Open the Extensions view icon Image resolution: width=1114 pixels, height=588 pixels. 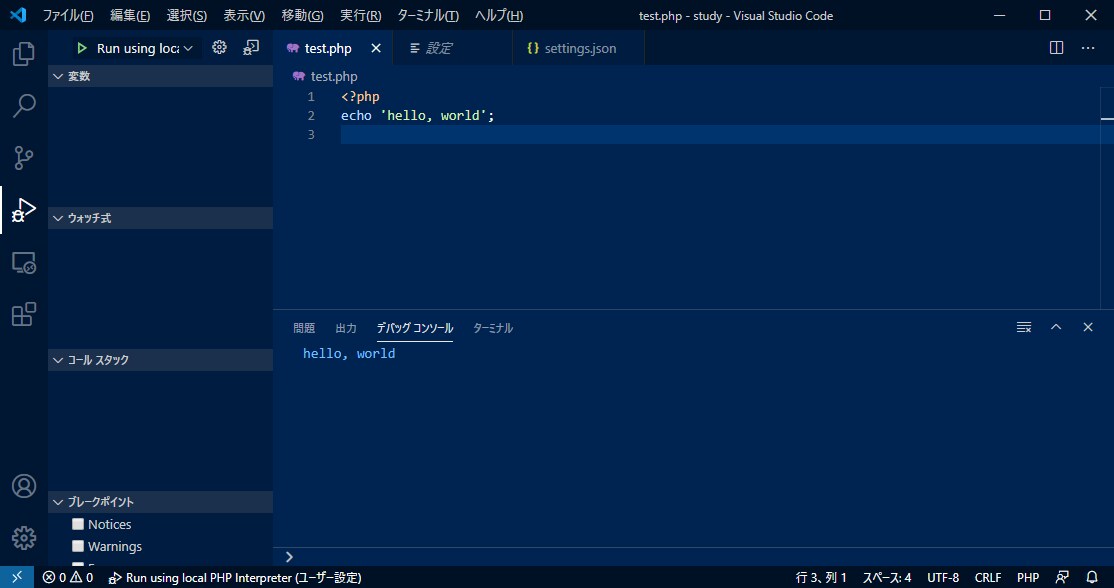(23, 314)
